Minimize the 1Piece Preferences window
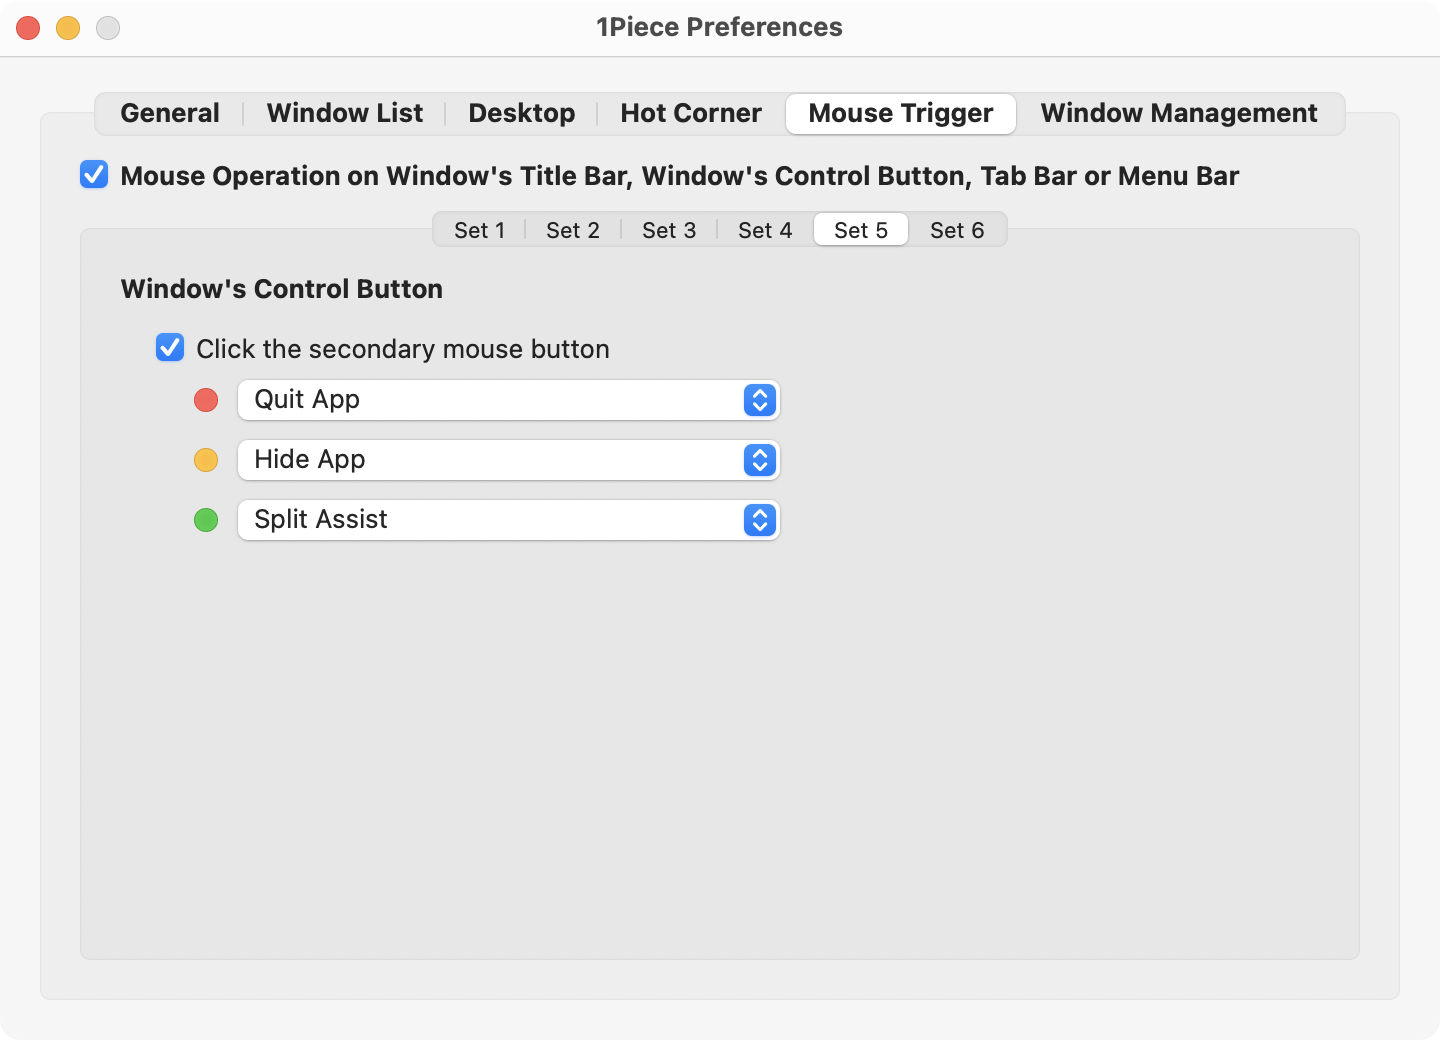 point(68,28)
